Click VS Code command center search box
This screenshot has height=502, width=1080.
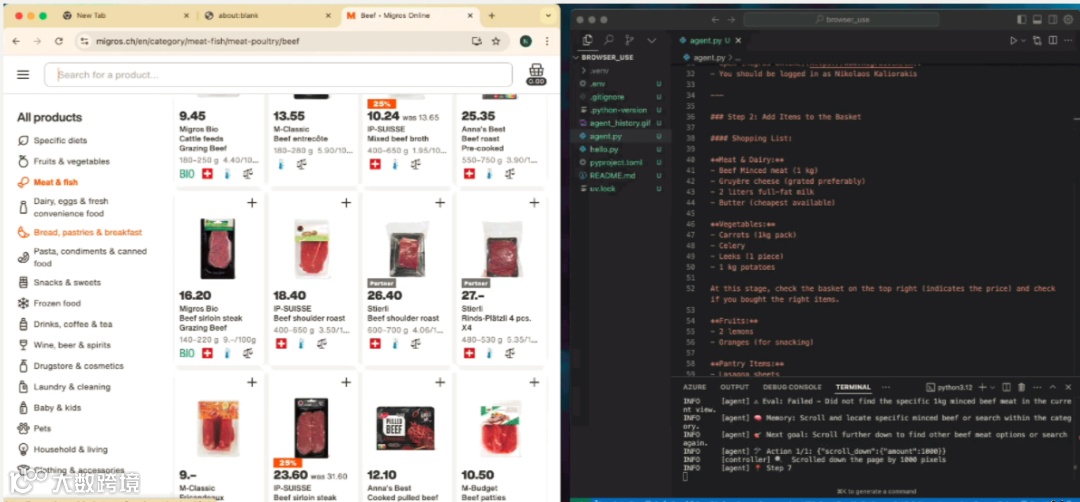click(x=840, y=20)
